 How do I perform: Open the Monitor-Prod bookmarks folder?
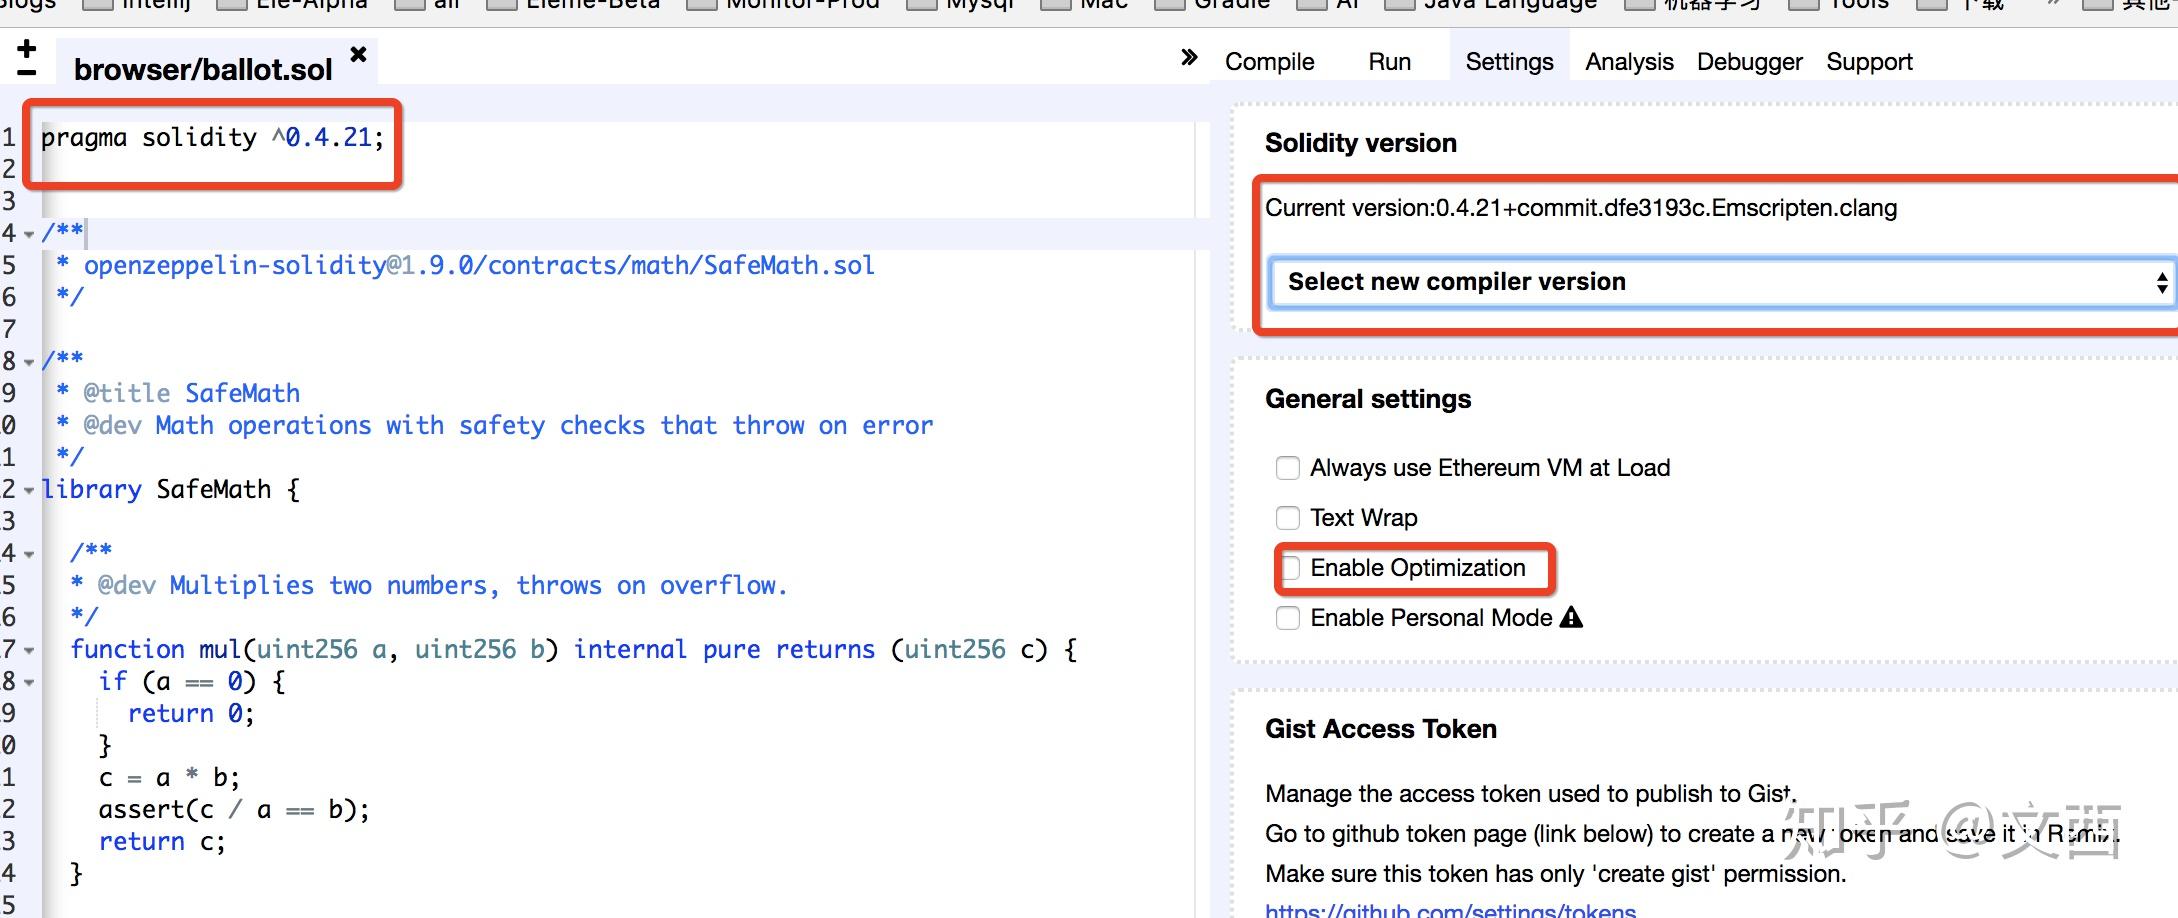(783, 4)
